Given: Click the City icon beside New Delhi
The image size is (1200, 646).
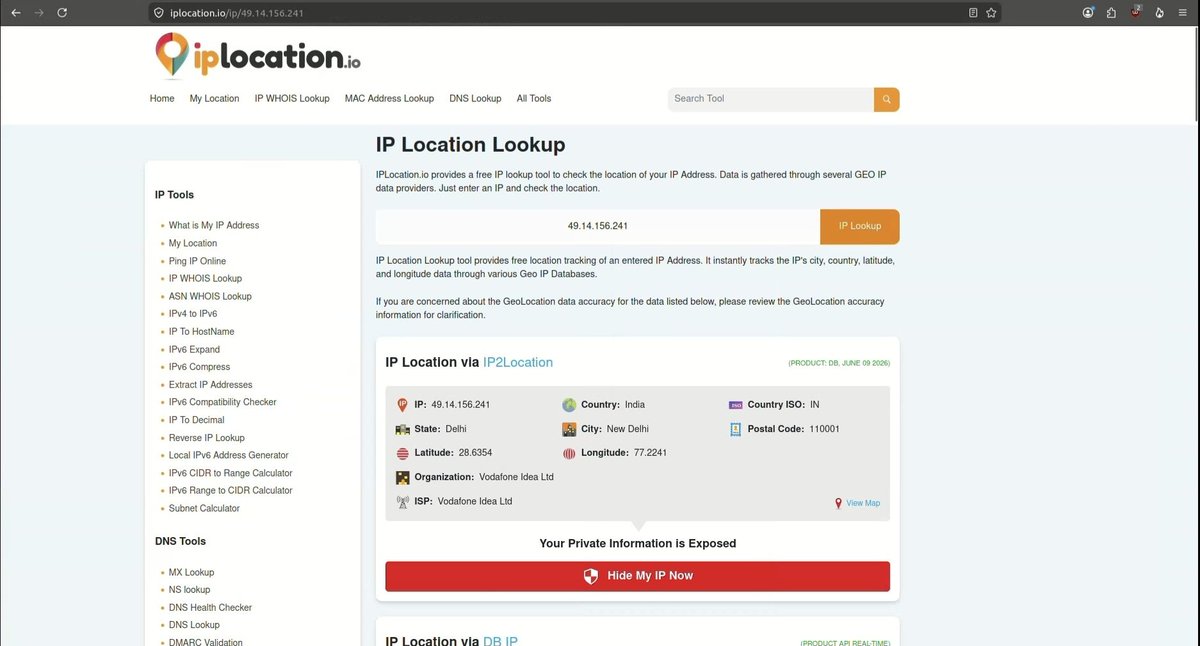Looking at the screenshot, I should click(569, 429).
